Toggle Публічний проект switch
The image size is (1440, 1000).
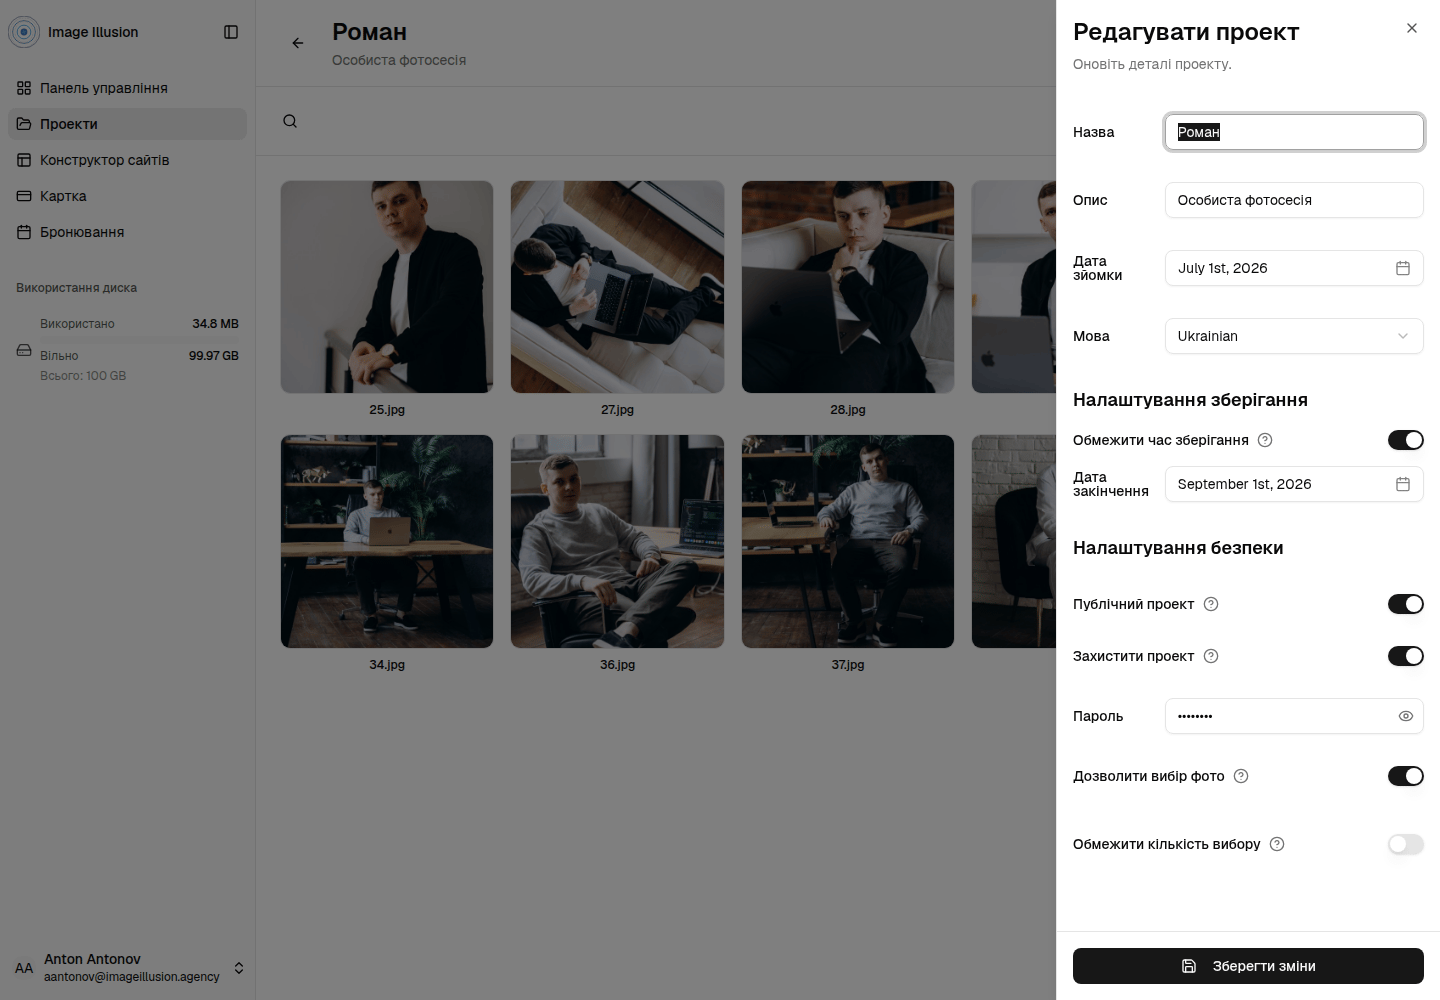1406,604
